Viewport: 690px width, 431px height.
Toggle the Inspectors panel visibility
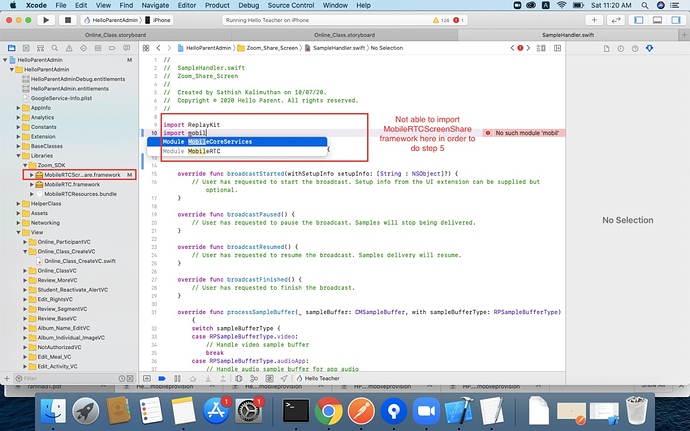676,20
